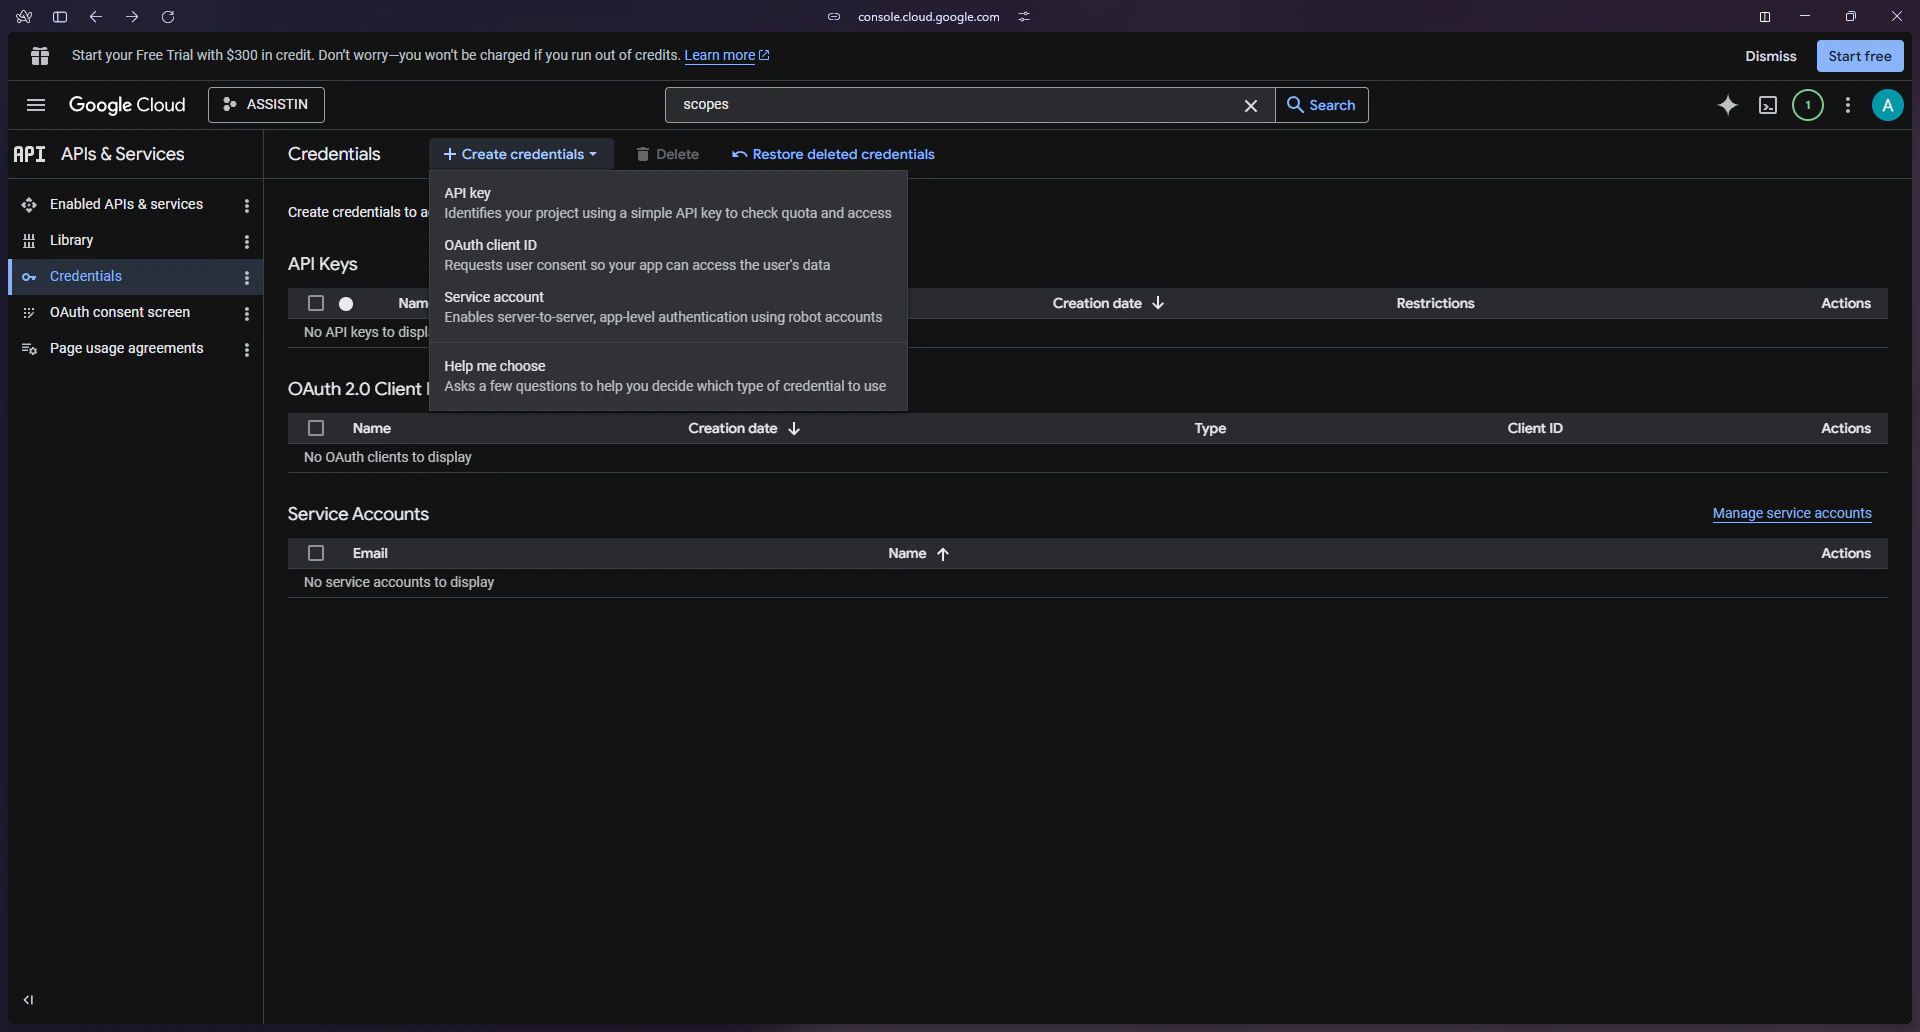The width and height of the screenshot is (1920, 1032).
Task: Click the console.cloud.google.com address bar
Action: (x=928, y=17)
